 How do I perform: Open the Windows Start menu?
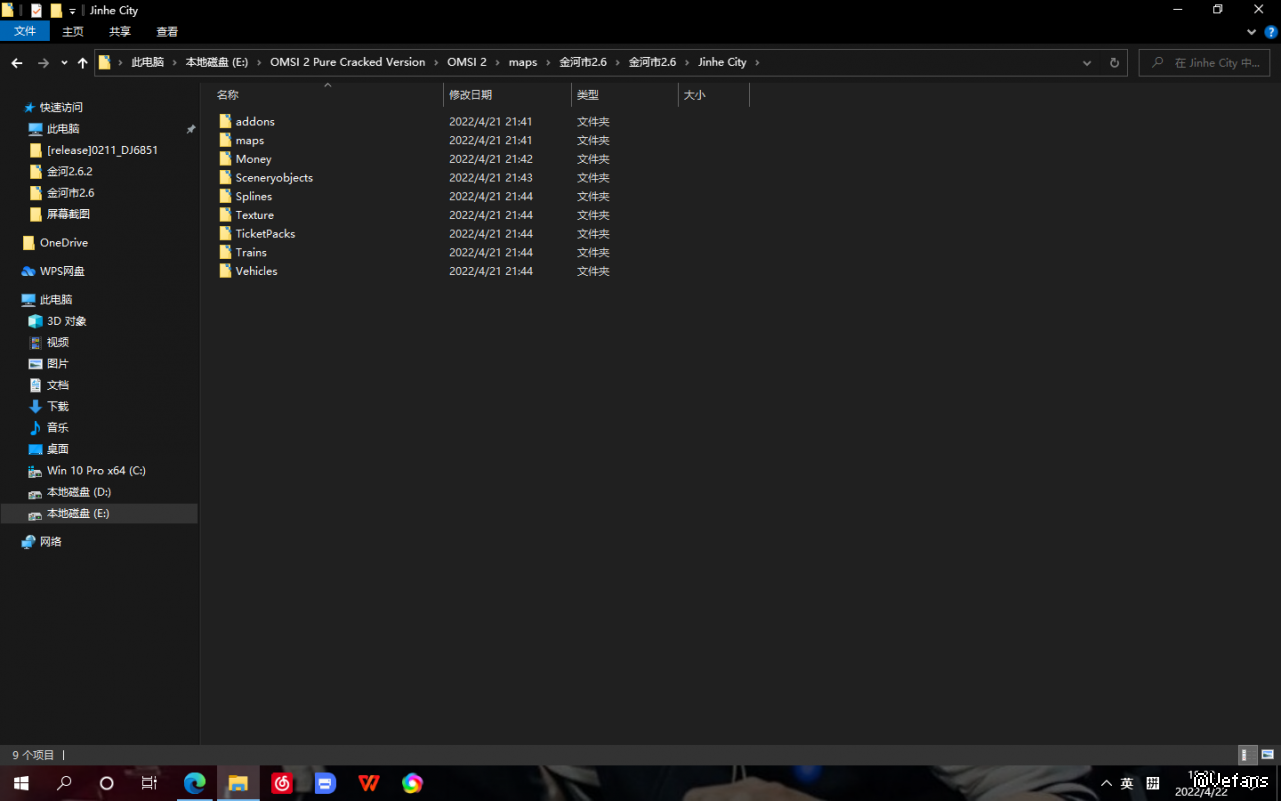(x=21, y=783)
